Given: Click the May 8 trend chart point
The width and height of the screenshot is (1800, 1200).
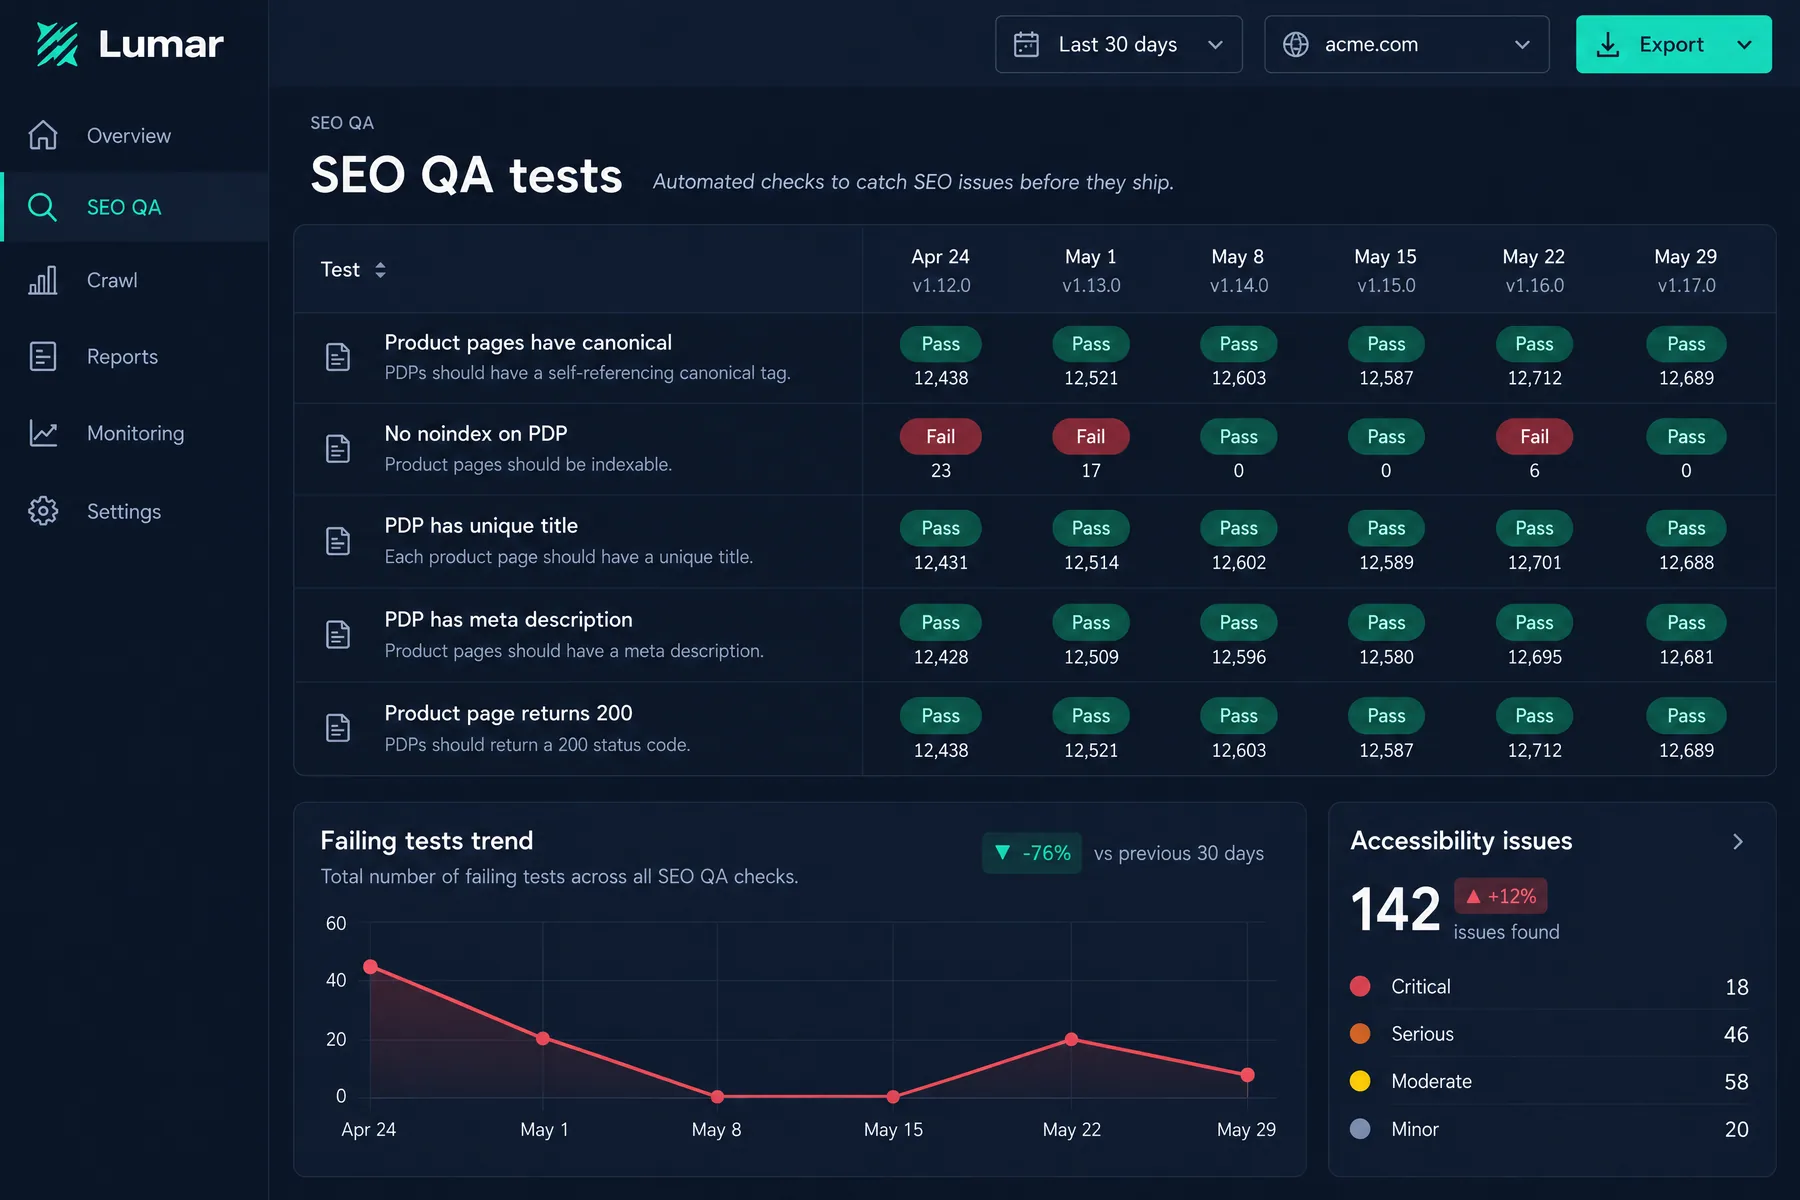Looking at the screenshot, I should click(717, 1097).
